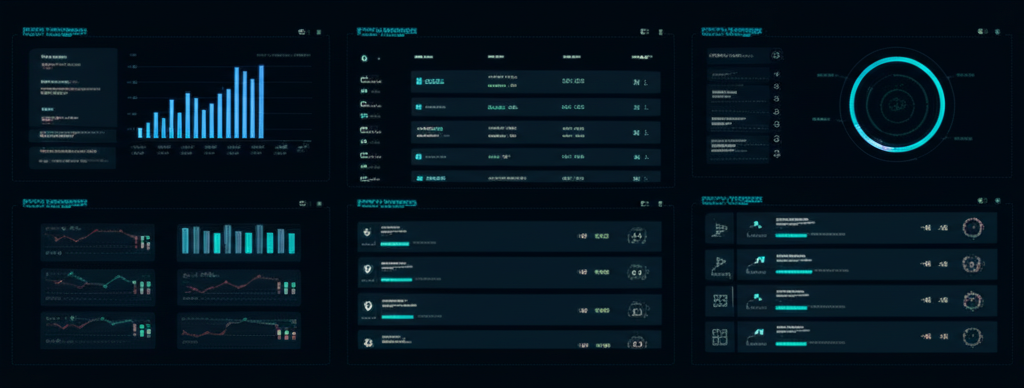Click the circular dial in the first floor-plan row
Viewport: 1024px width, 388px height.
pos(972,227)
